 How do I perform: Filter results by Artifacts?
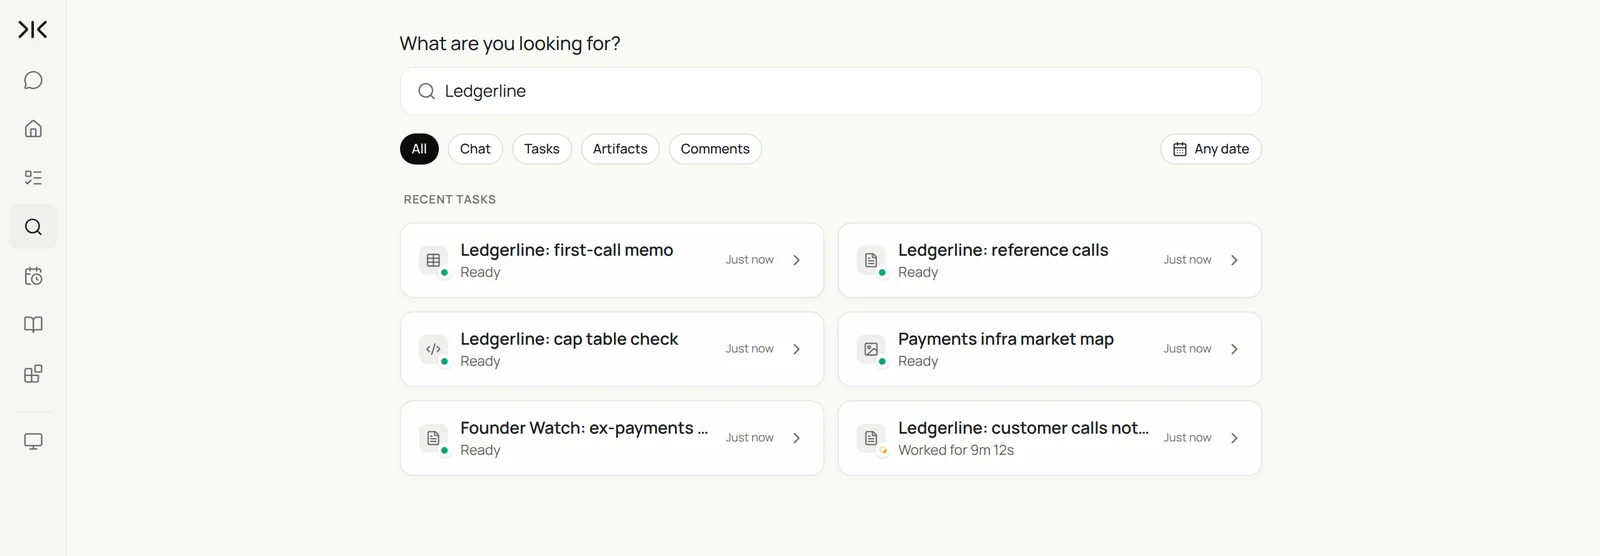click(620, 149)
